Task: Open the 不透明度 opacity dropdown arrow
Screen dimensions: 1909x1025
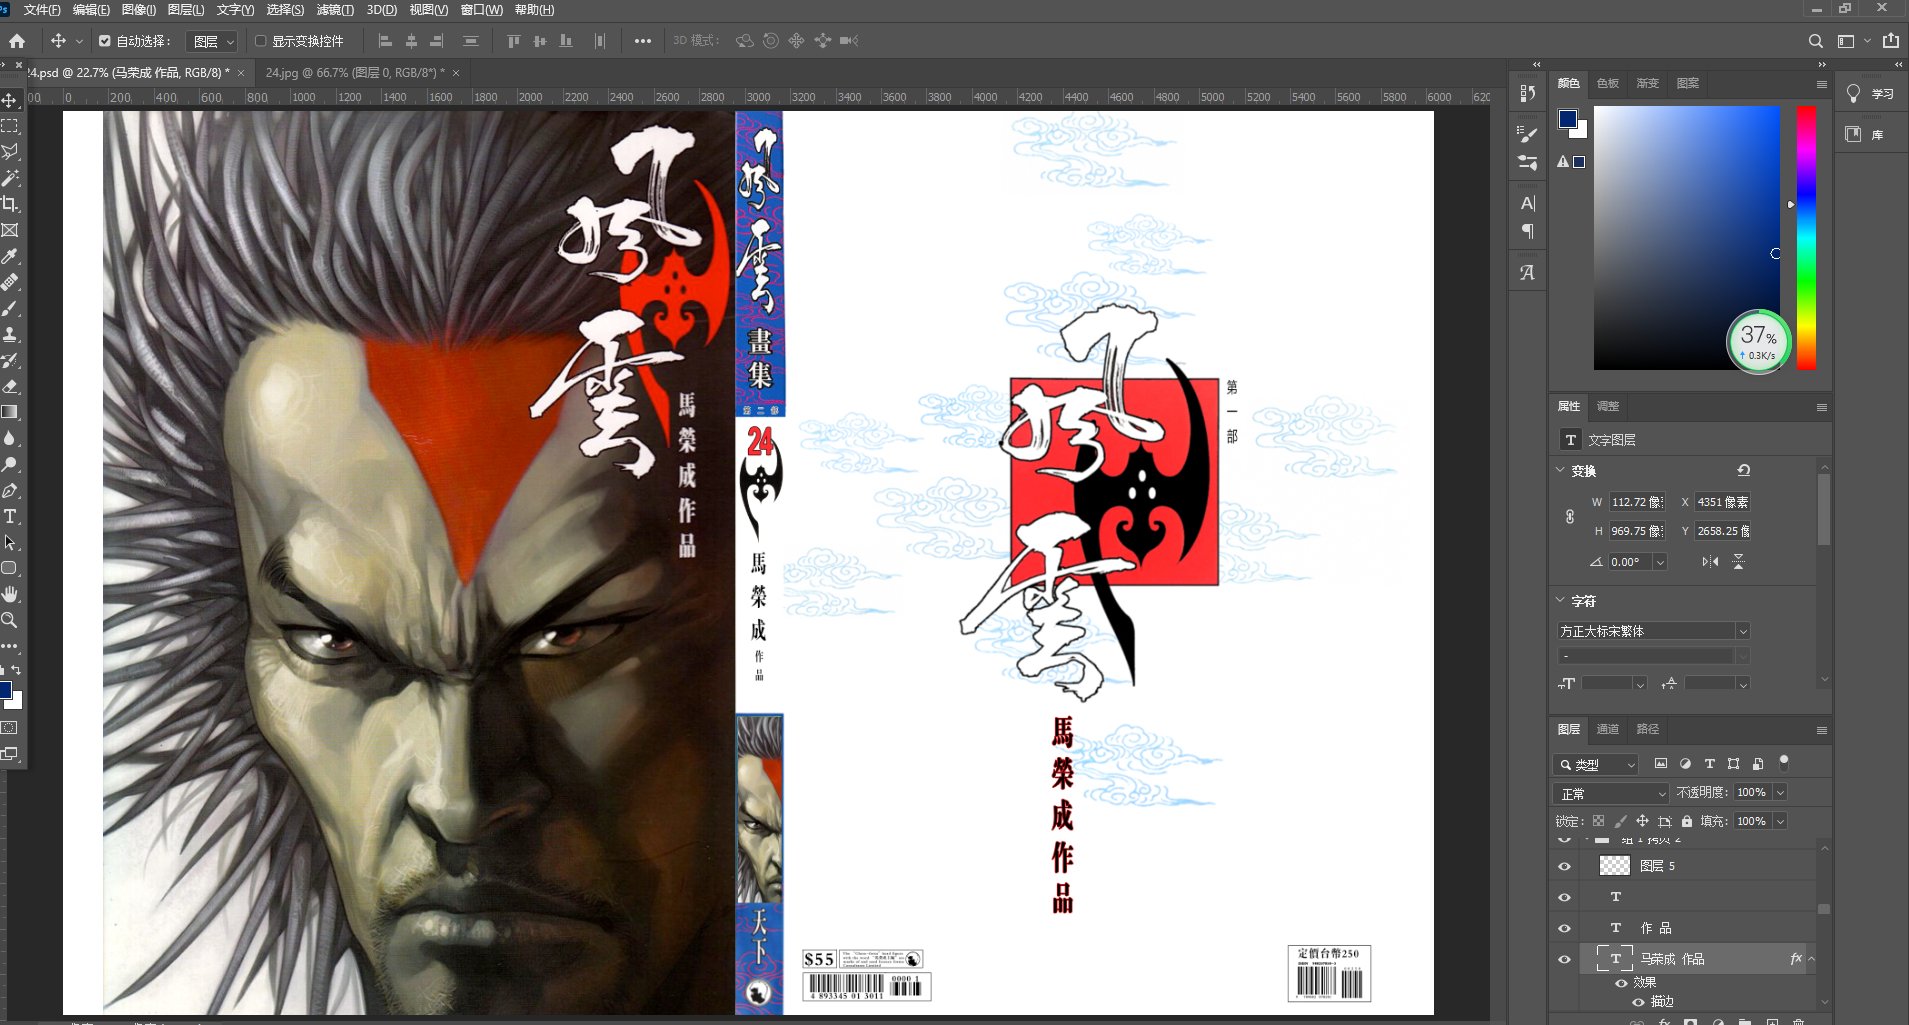Action: click(1781, 792)
